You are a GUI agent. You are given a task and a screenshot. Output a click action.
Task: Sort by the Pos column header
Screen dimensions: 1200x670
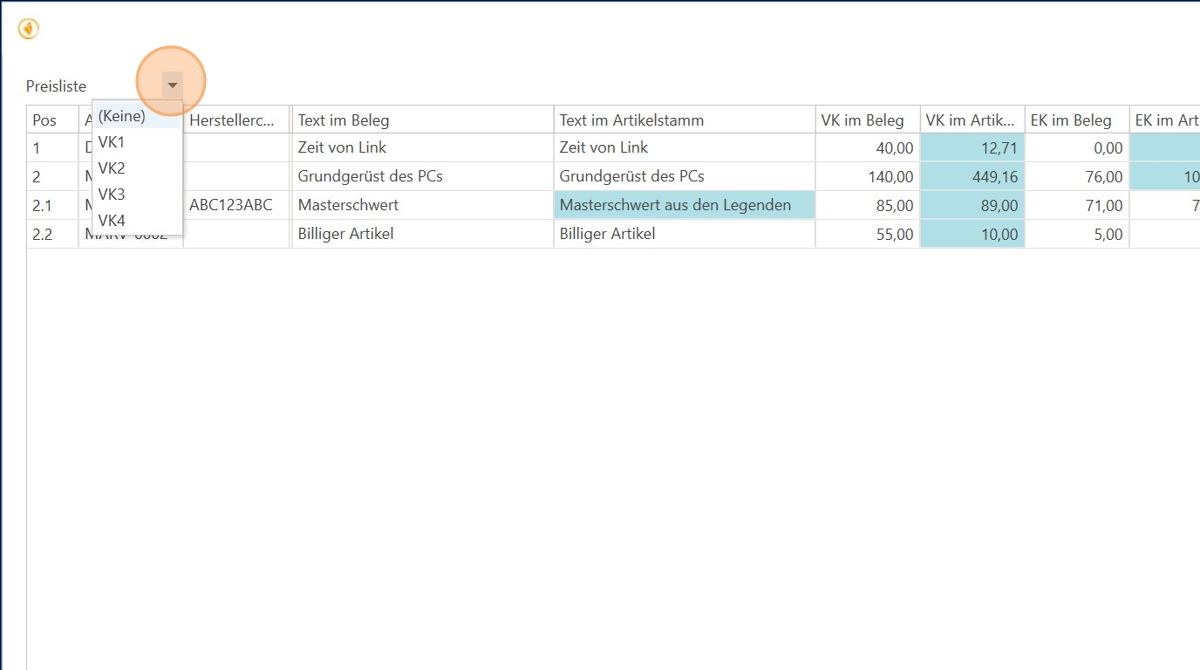[51, 120]
